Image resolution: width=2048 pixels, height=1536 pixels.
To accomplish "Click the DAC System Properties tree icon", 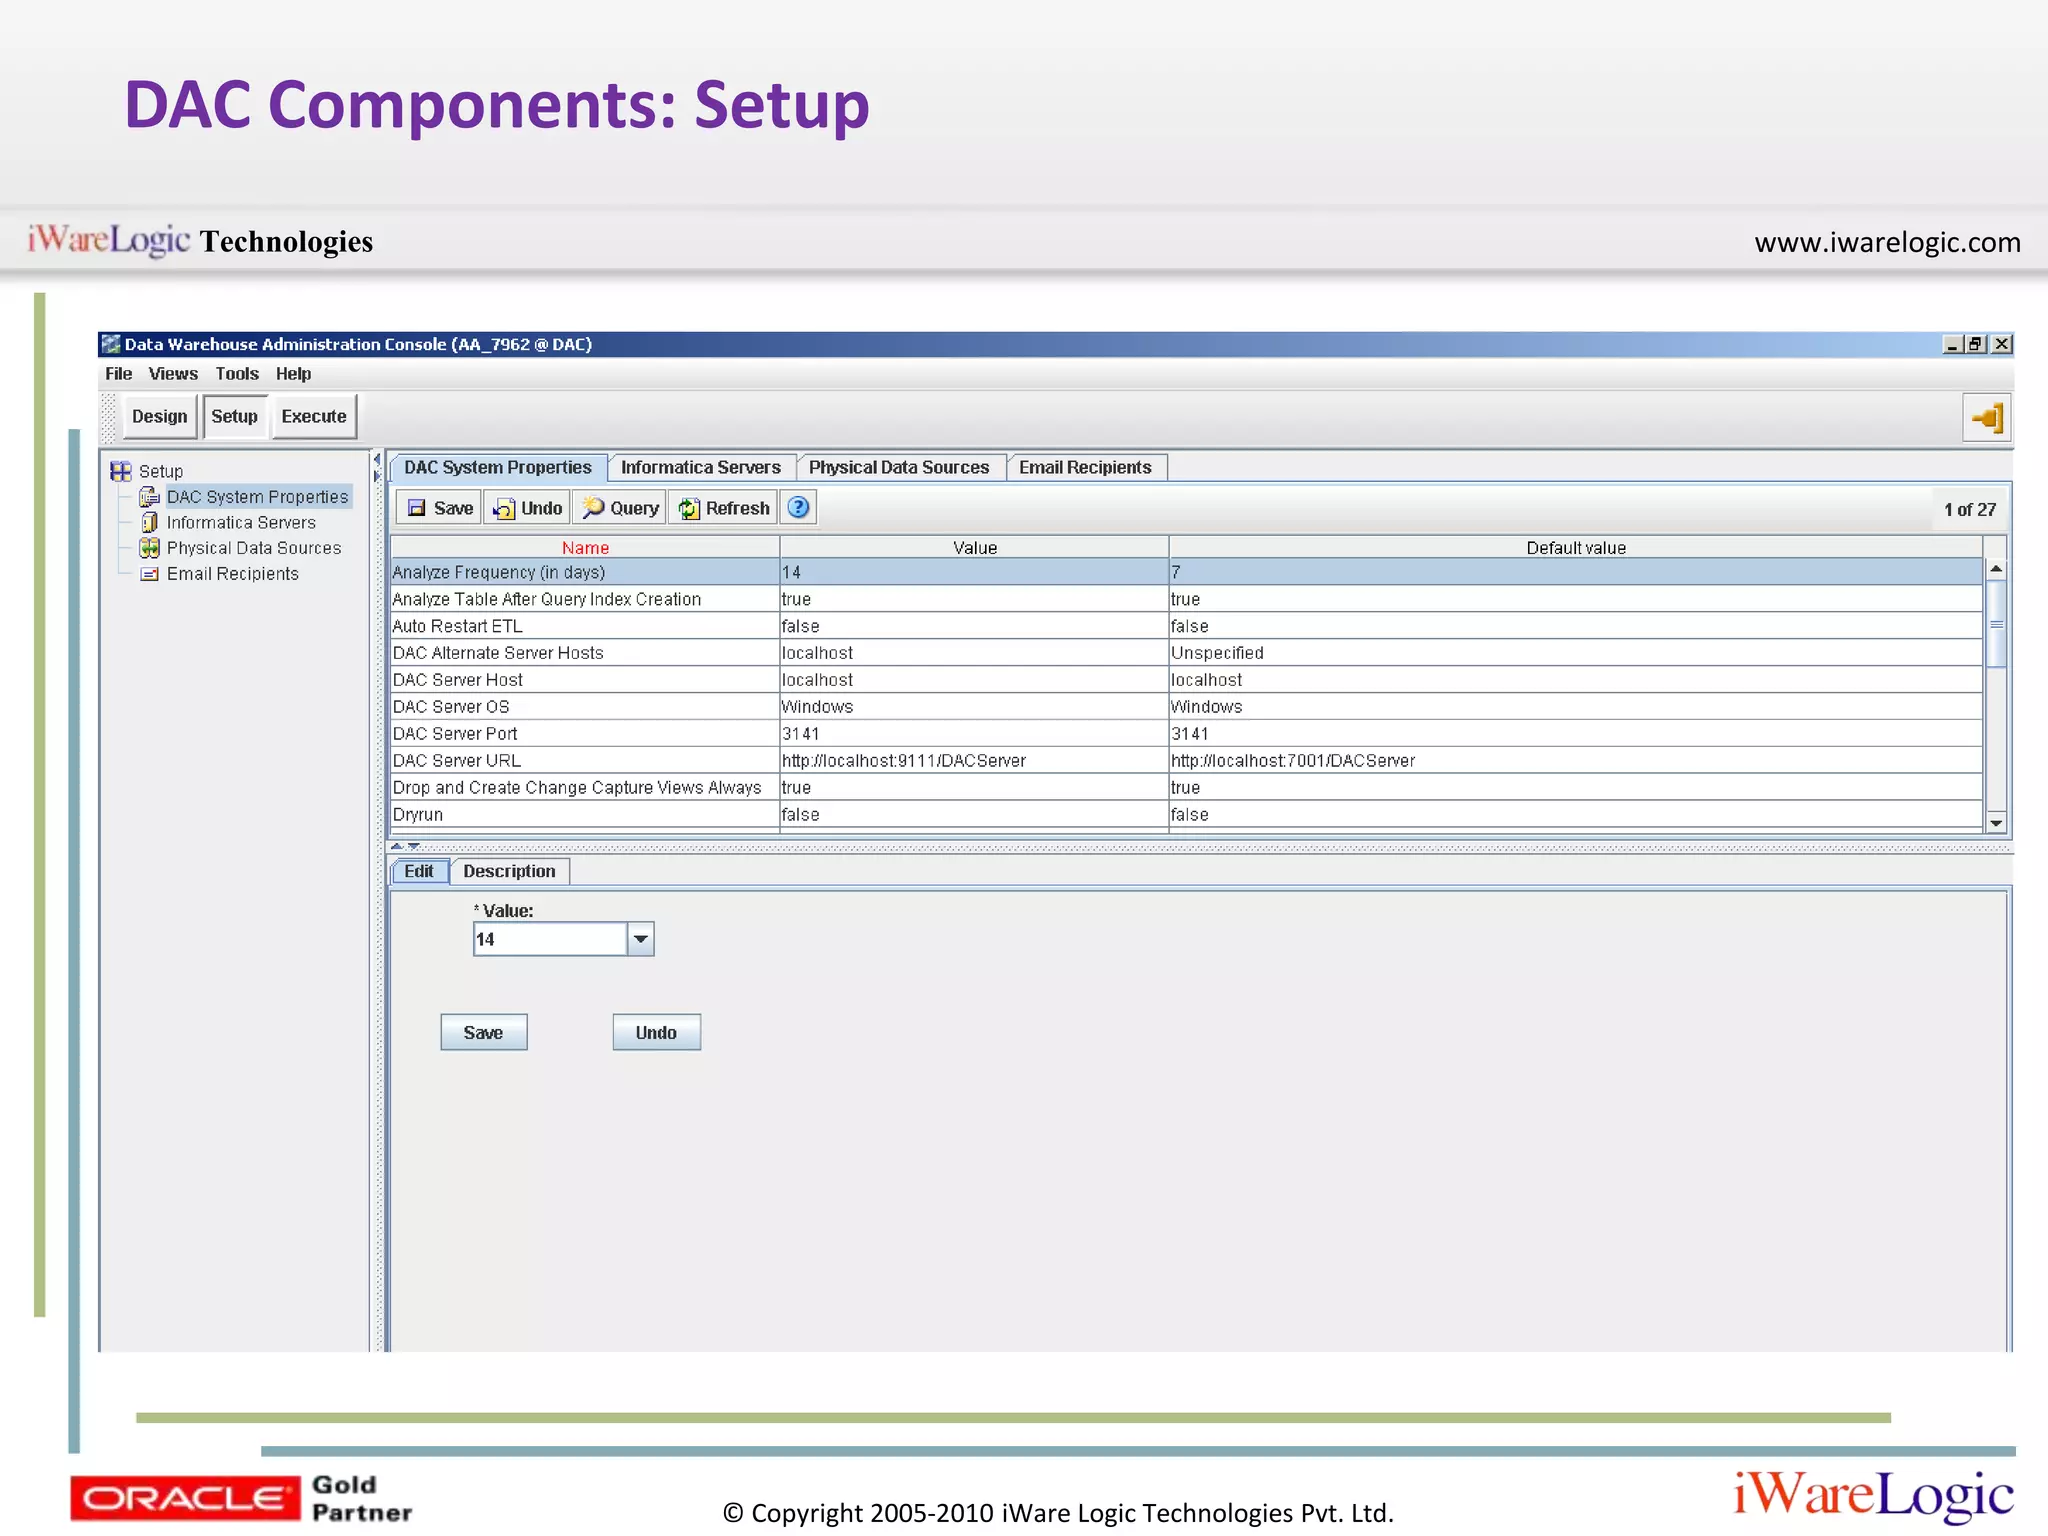I will point(149,497).
